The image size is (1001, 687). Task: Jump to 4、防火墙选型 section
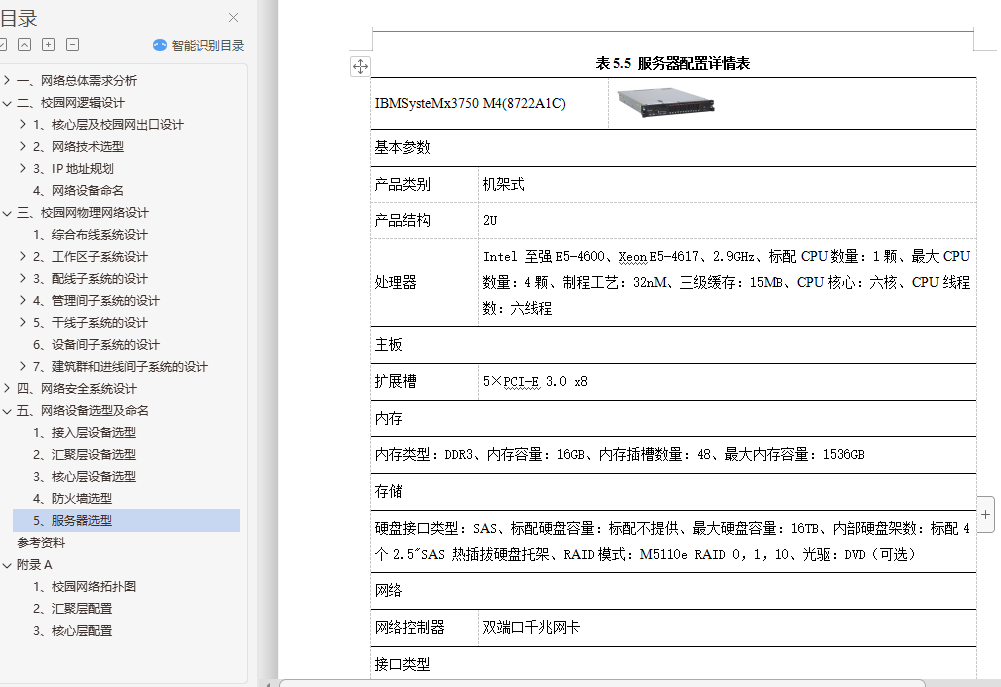click(72, 499)
